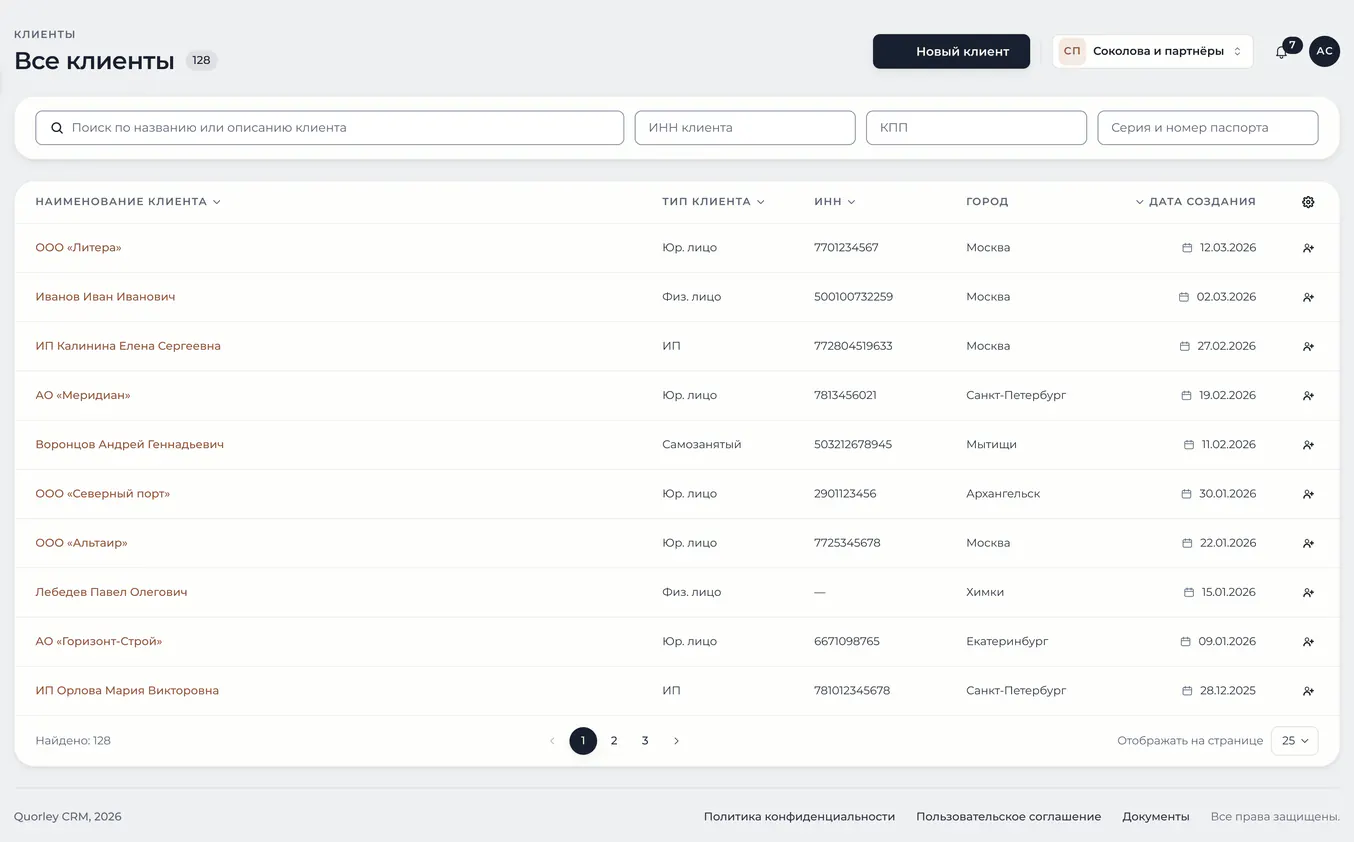Select current page 1 button
The width and height of the screenshot is (1354, 842).
(x=583, y=741)
